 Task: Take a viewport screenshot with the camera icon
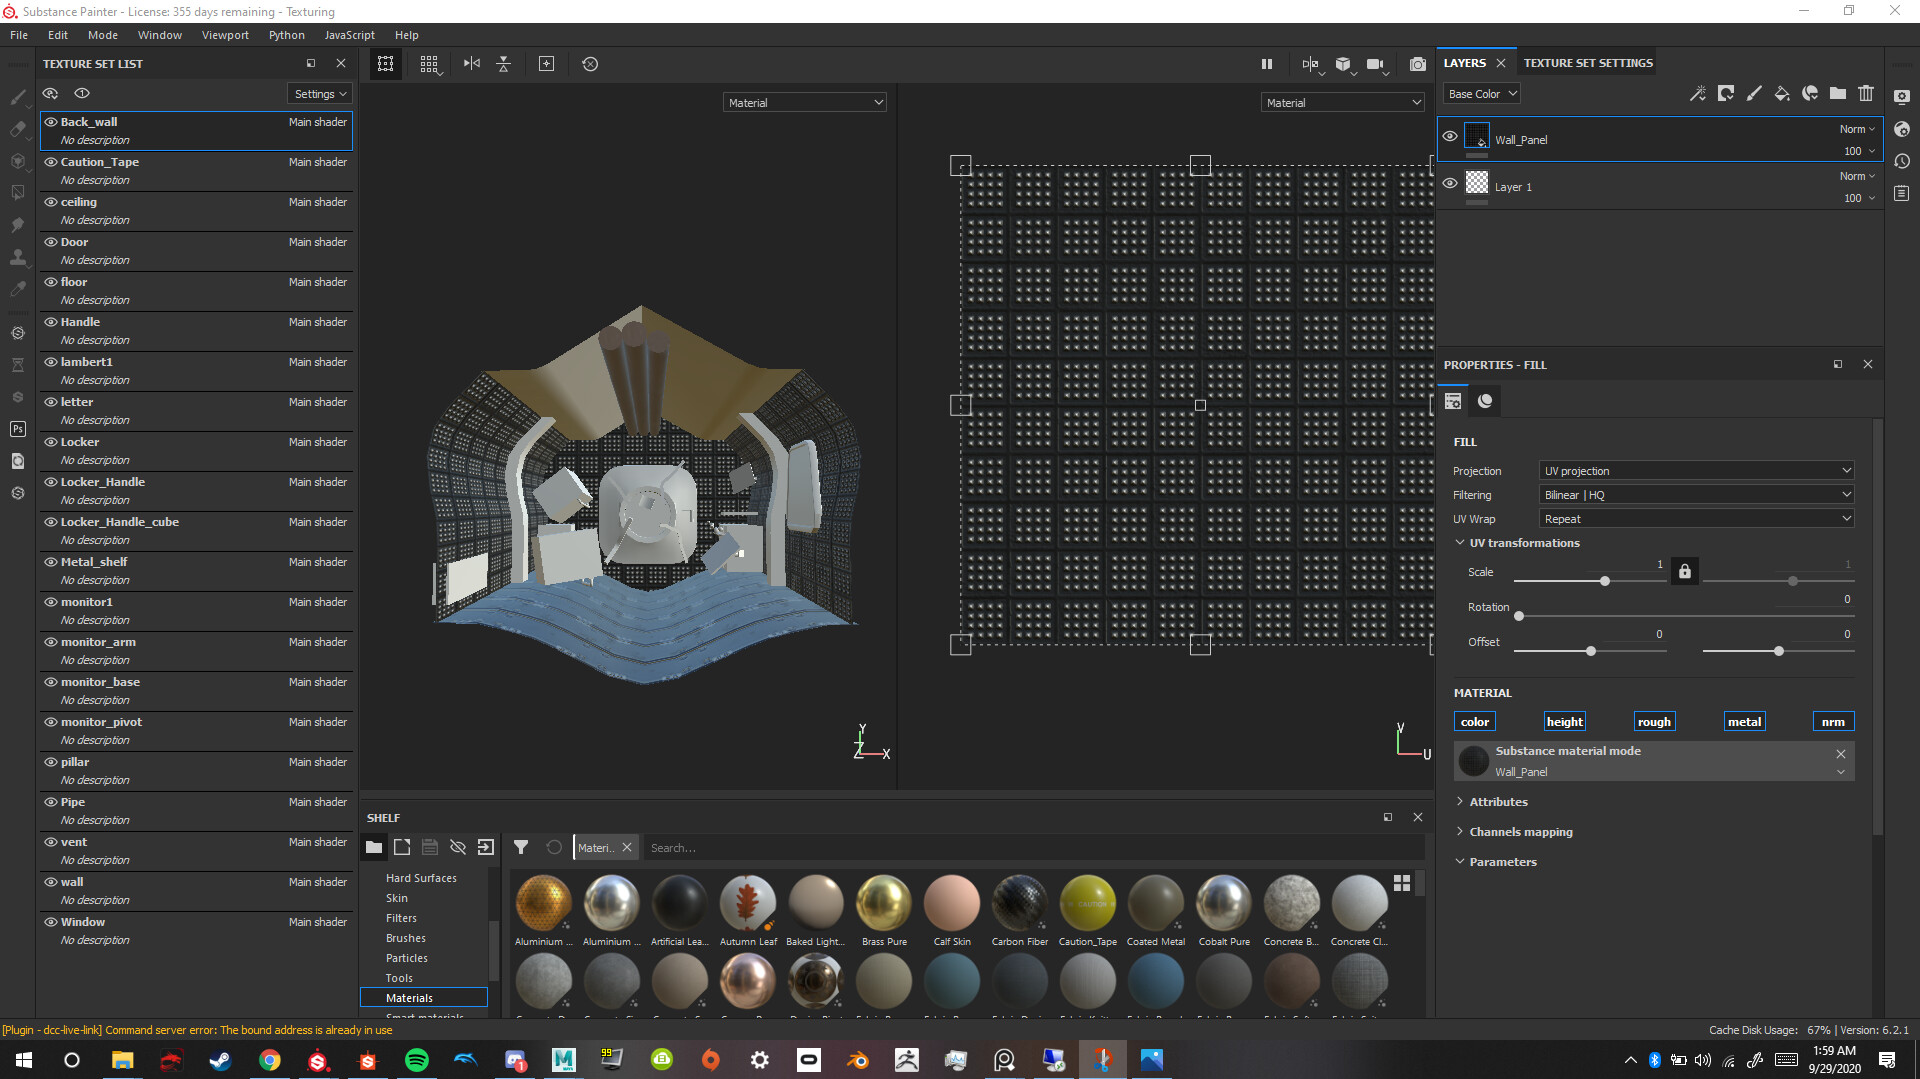tap(1417, 64)
